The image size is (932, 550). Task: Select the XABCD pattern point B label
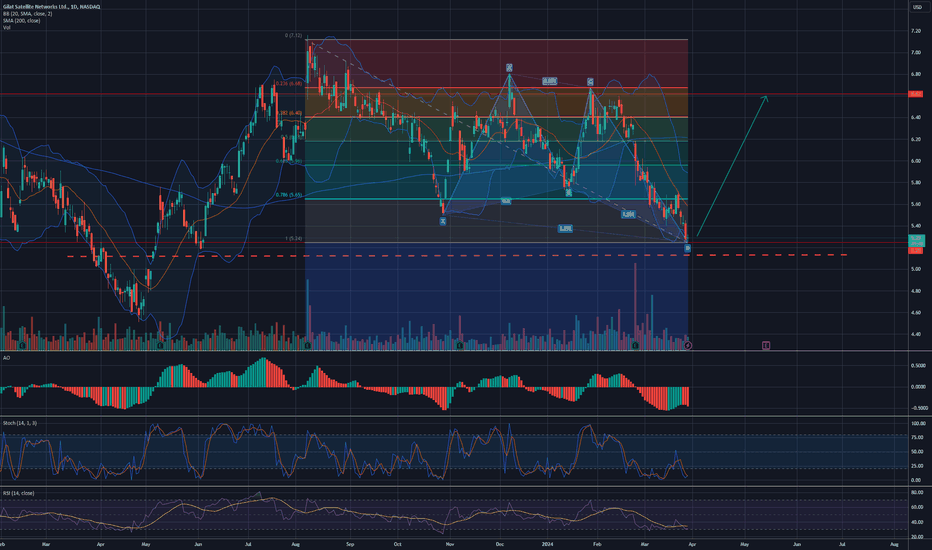tap(569, 193)
